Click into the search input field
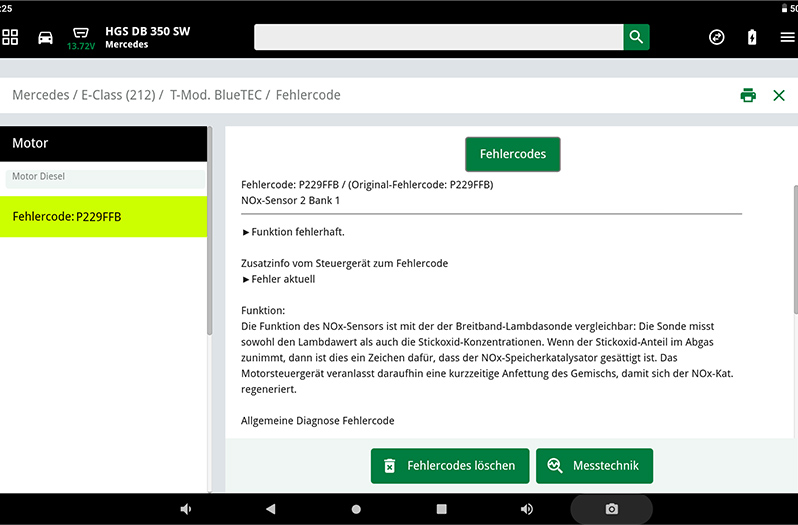Viewport: 798px width, 525px height. pyautogui.click(x=438, y=37)
